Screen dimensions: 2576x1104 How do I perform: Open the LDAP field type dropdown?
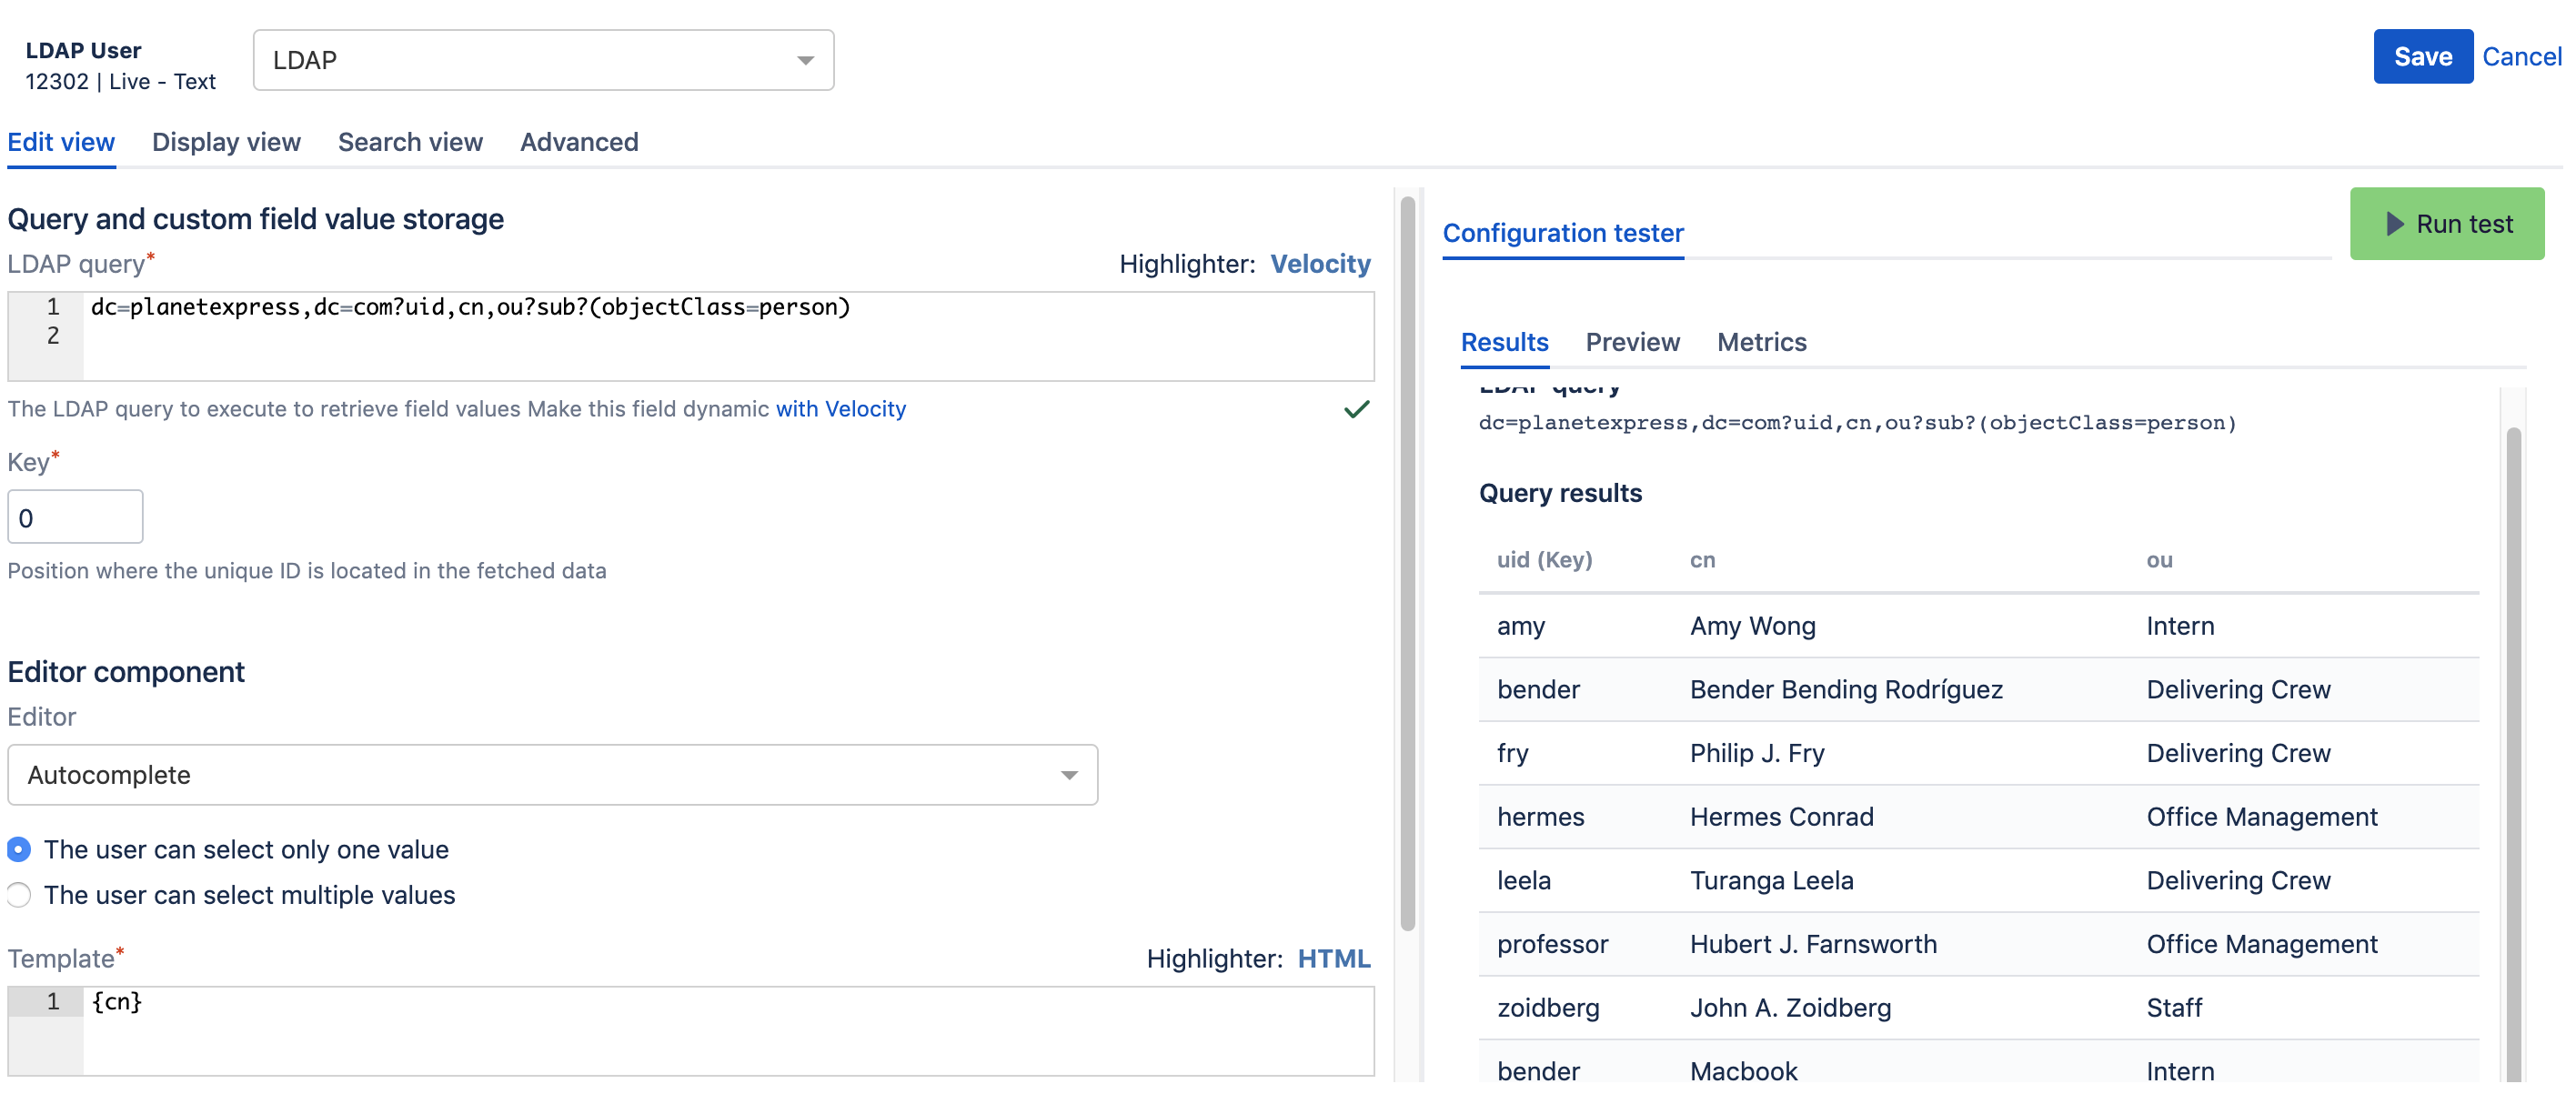pyautogui.click(x=543, y=60)
